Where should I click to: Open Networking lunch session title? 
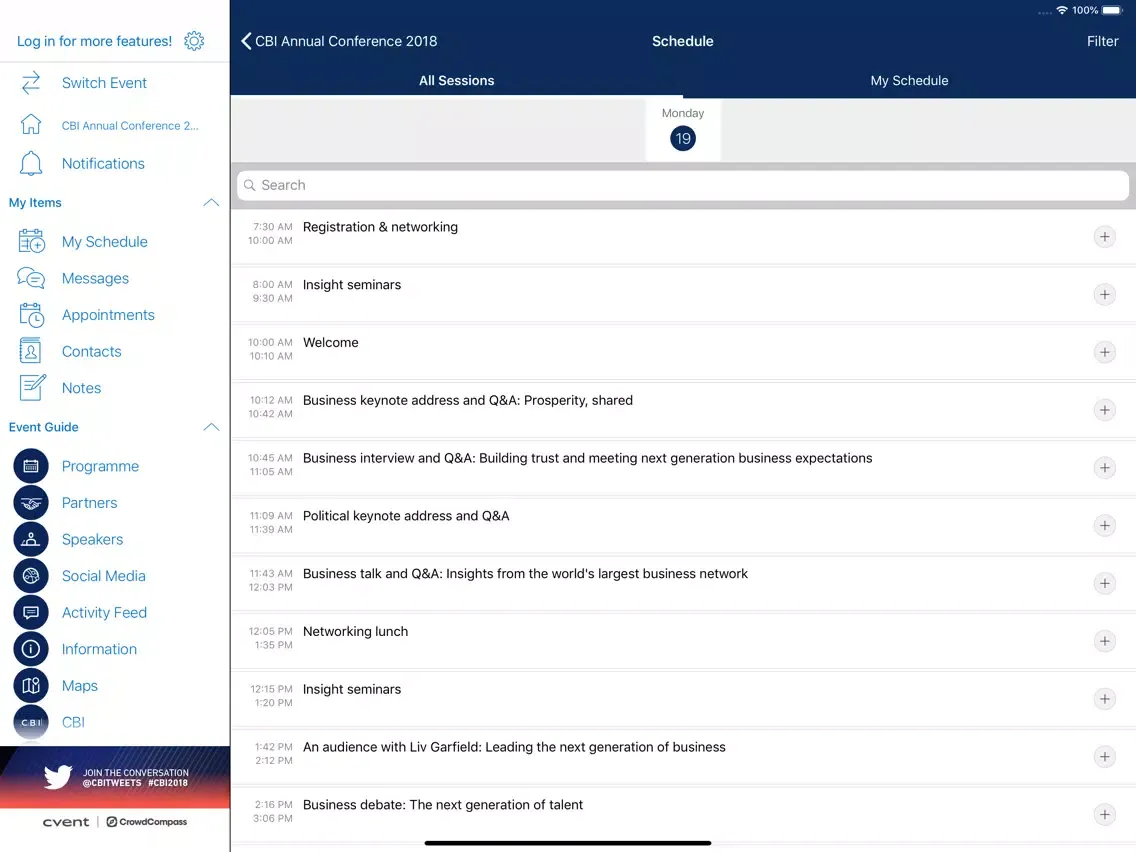coord(355,631)
